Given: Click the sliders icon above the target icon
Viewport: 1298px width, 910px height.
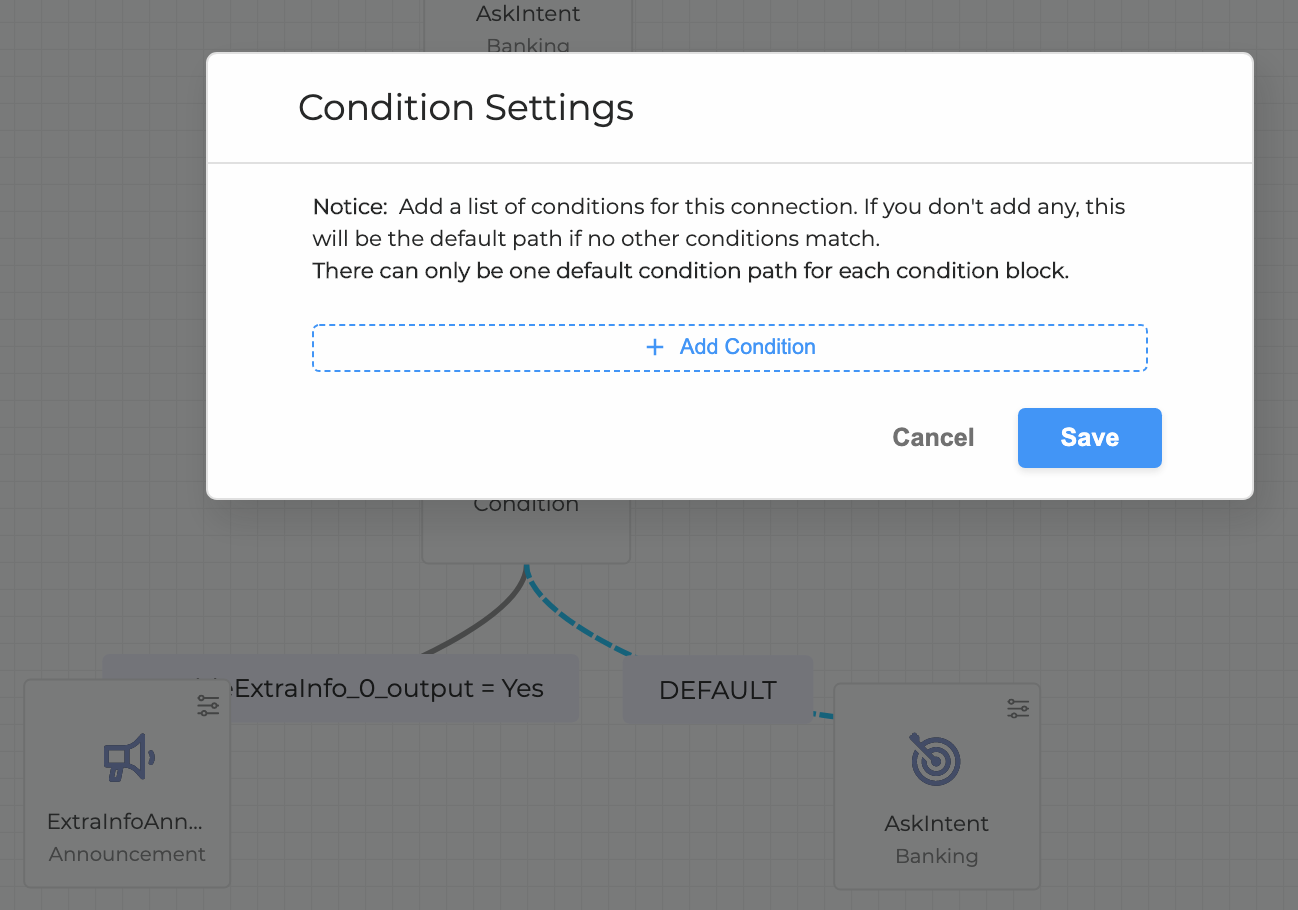Looking at the screenshot, I should 1018,707.
